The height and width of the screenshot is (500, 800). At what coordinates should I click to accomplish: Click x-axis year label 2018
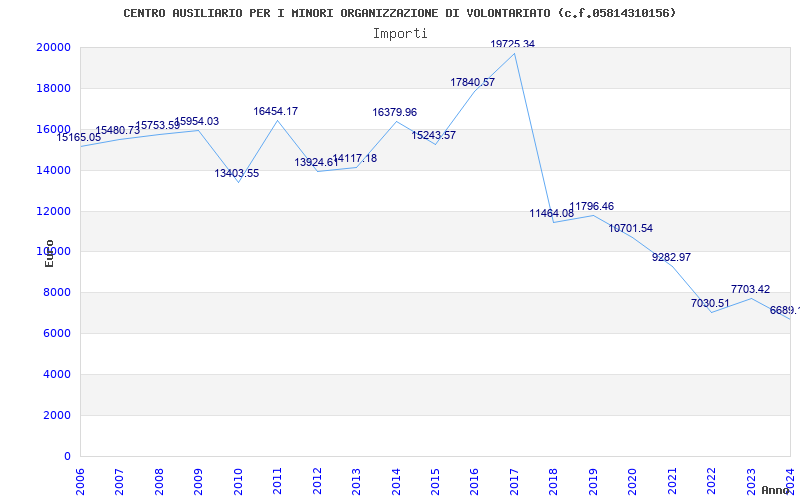pos(554,481)
